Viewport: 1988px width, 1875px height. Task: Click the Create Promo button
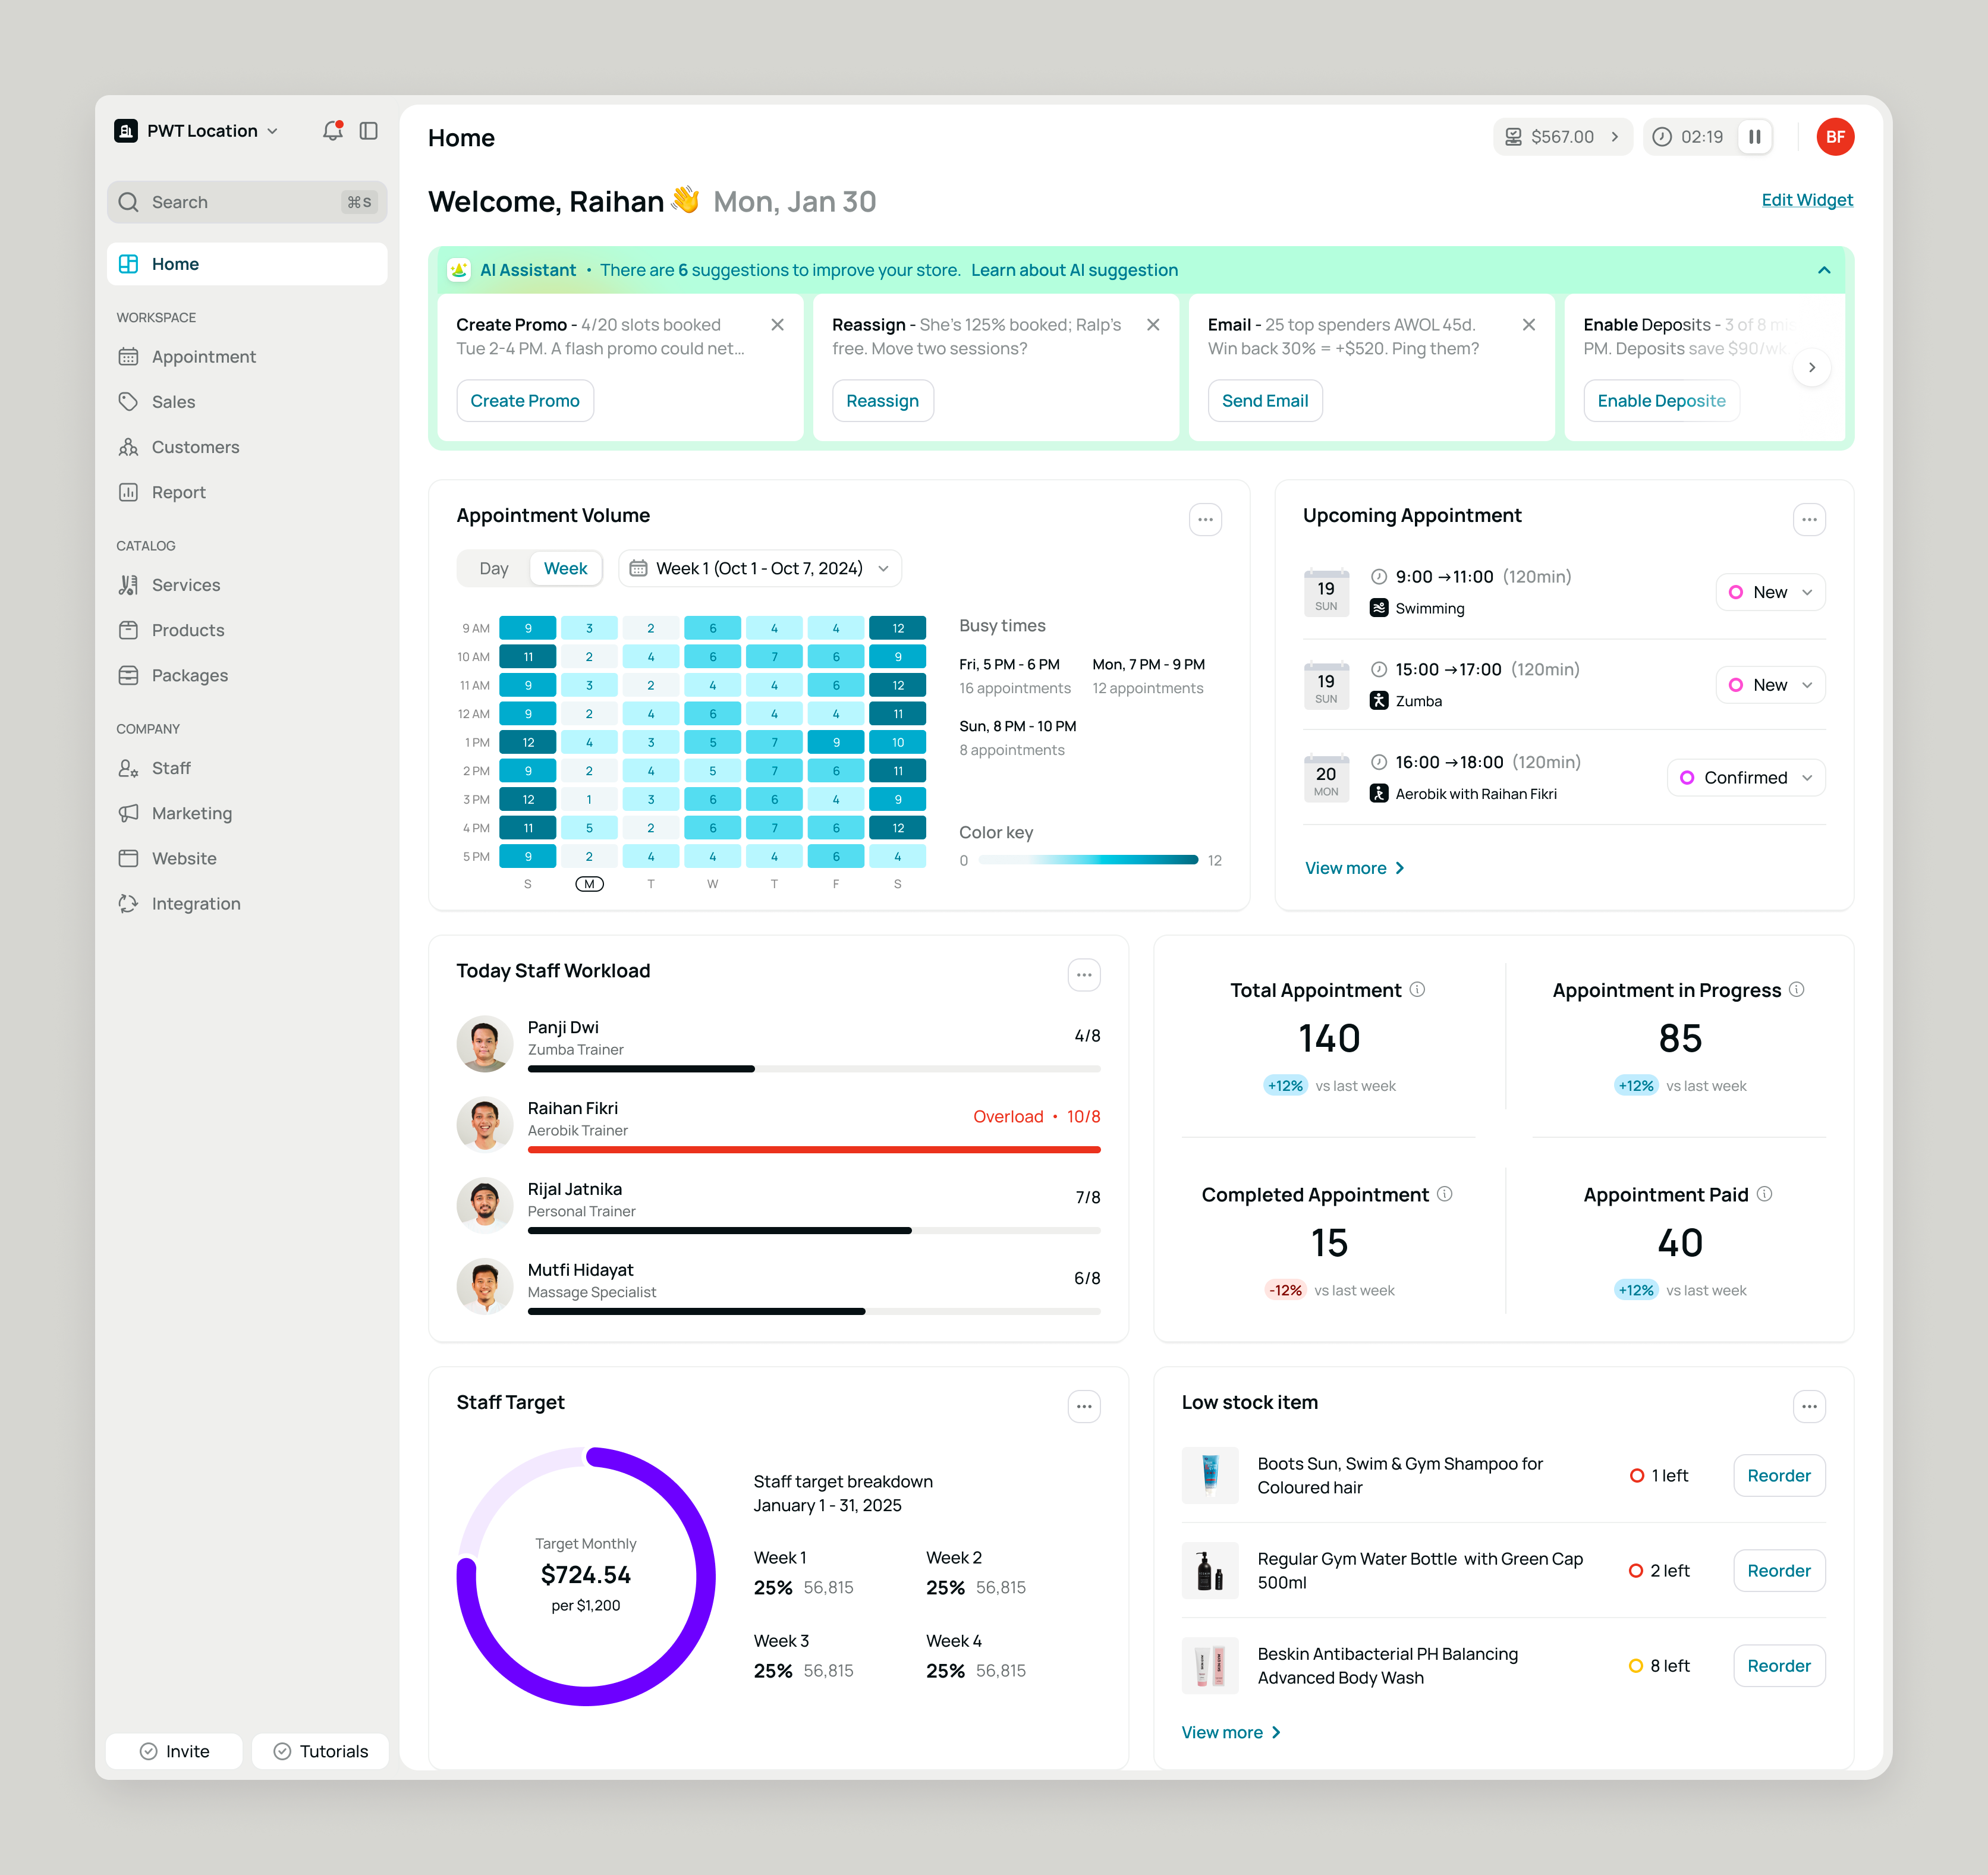click(x=525, y=401)
